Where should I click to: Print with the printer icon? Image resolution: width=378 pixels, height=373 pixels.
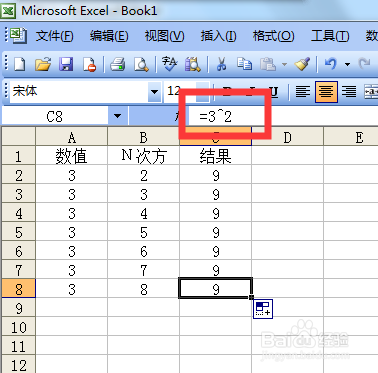click(117, 63)
